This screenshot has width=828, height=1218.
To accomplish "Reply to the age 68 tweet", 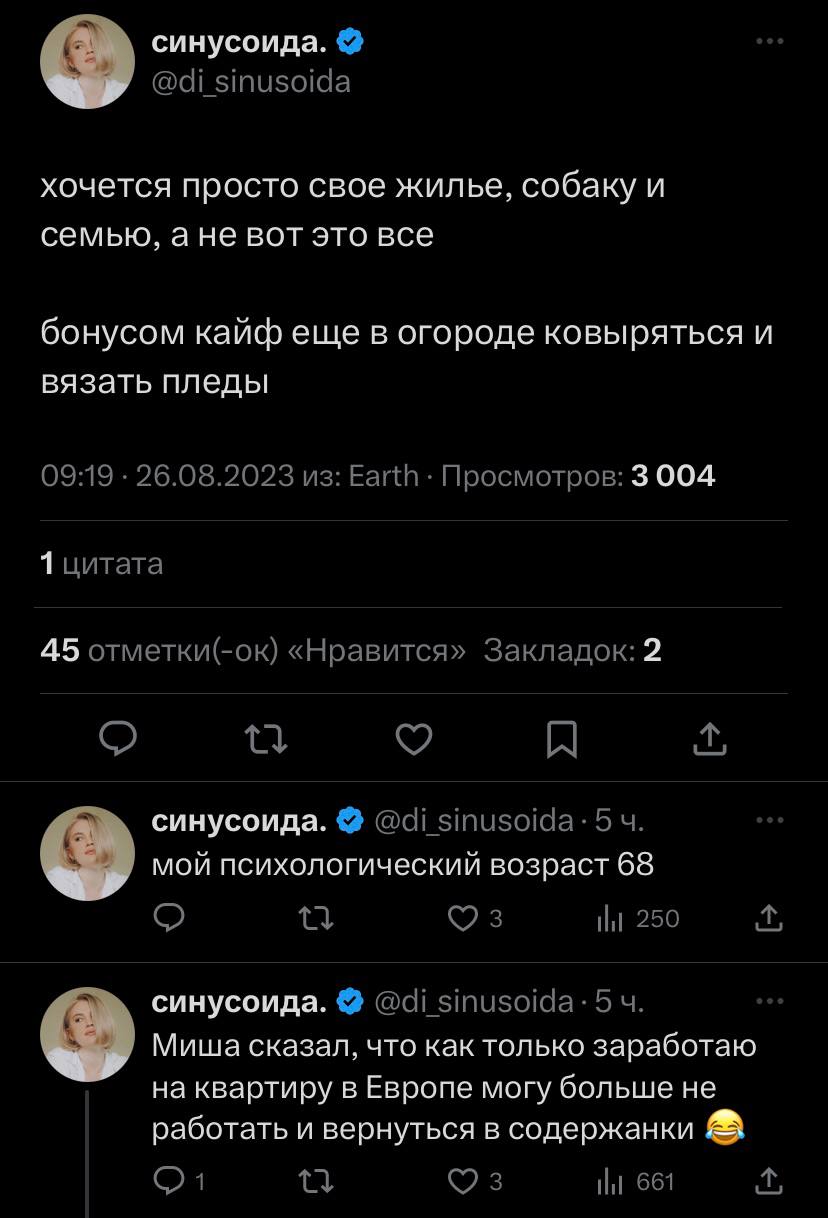I will 171,918.
